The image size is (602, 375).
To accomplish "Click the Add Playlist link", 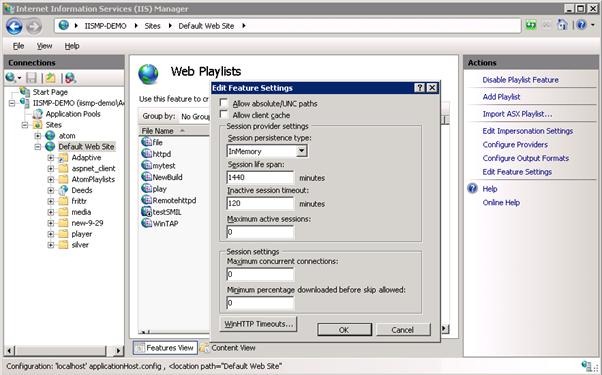I will coord(501,97).
